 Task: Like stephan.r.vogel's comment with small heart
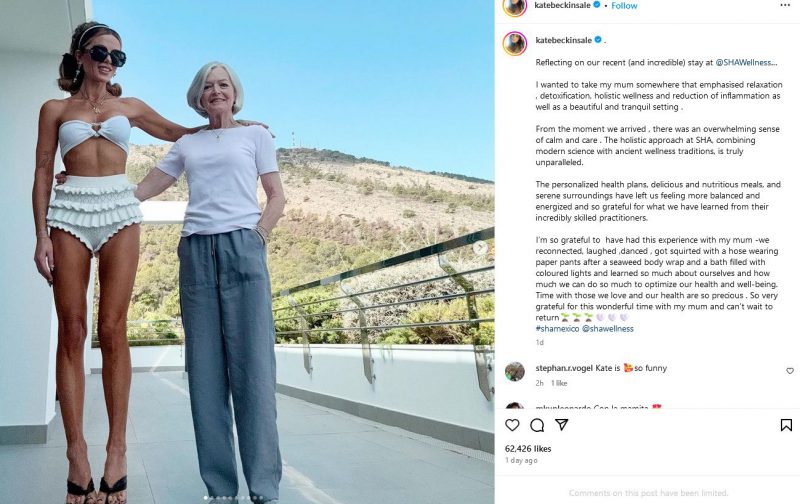click(790, 371)
